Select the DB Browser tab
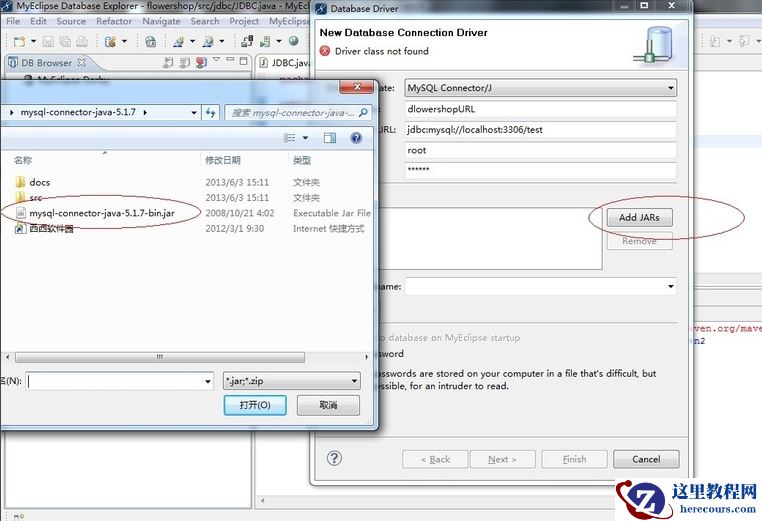 point(47,63)
